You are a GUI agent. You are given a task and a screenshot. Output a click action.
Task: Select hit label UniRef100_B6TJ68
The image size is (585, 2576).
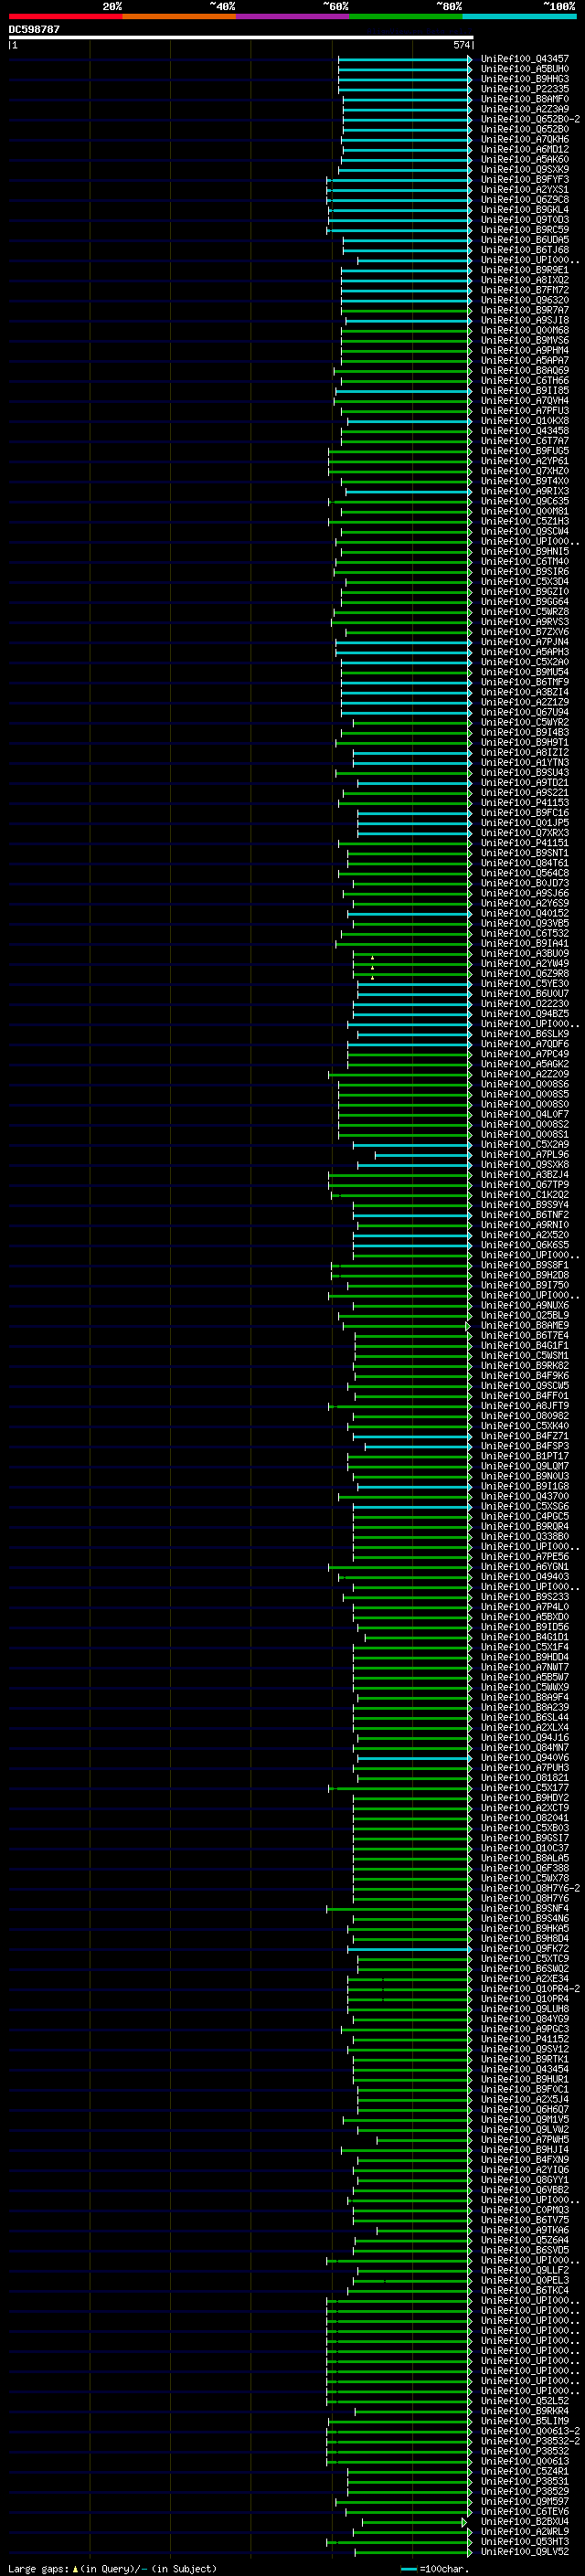point(524,250)
